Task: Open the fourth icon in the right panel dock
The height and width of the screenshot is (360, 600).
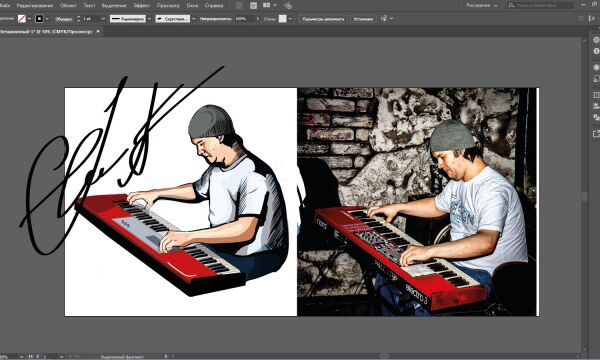Action: [596, 79]
